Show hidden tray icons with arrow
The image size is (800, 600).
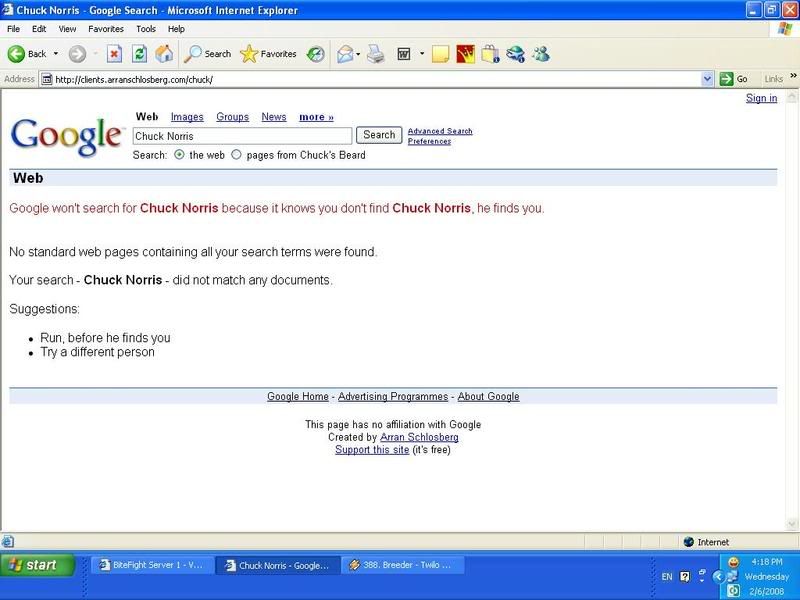click(x=718, y=577)
